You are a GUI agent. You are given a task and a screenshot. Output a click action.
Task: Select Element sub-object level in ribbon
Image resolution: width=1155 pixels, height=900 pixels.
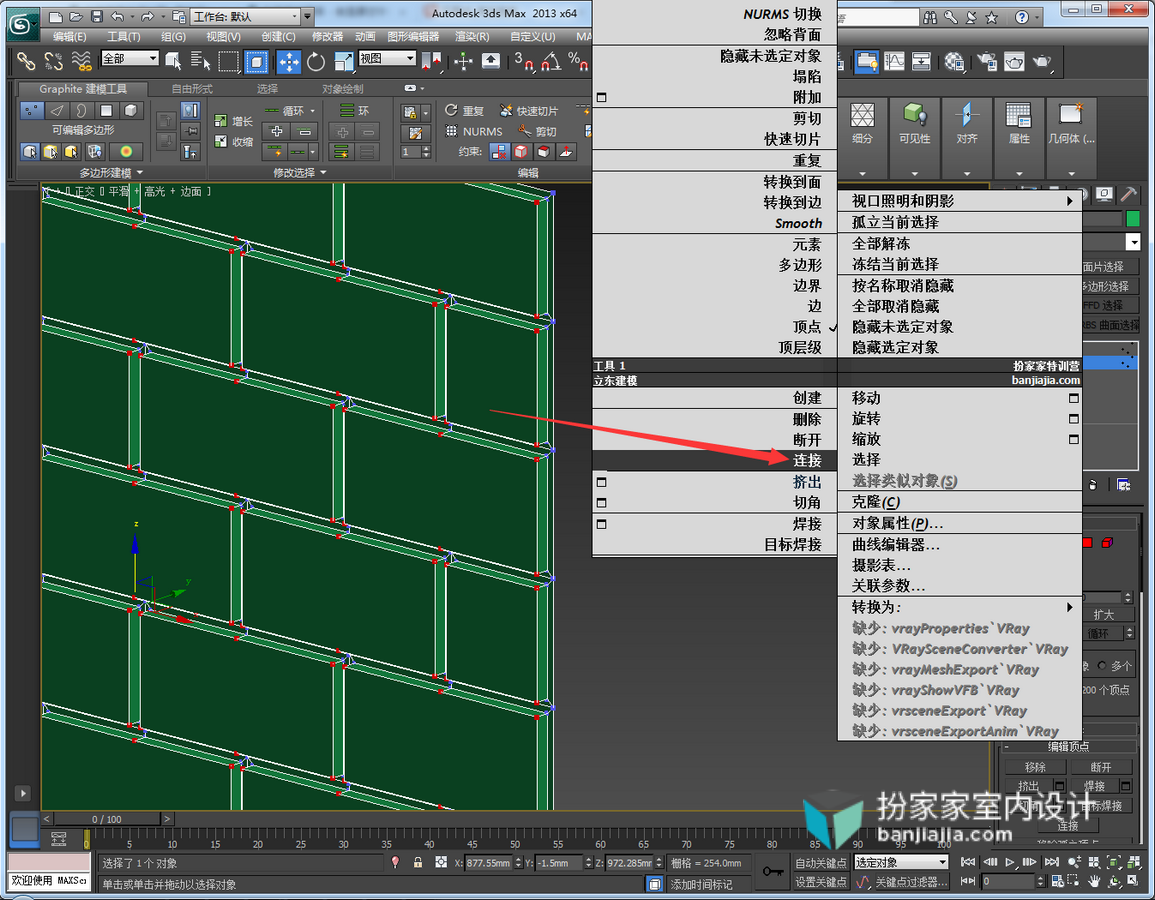pyautogui.click(x=130, y=110)
